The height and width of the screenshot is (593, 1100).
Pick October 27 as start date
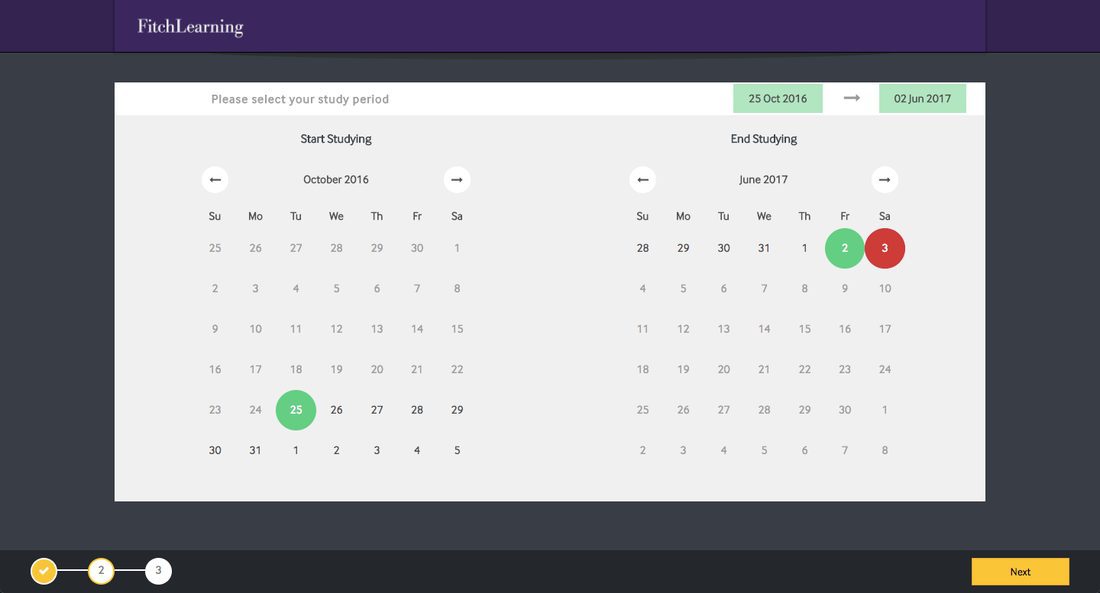click(377, 410)
